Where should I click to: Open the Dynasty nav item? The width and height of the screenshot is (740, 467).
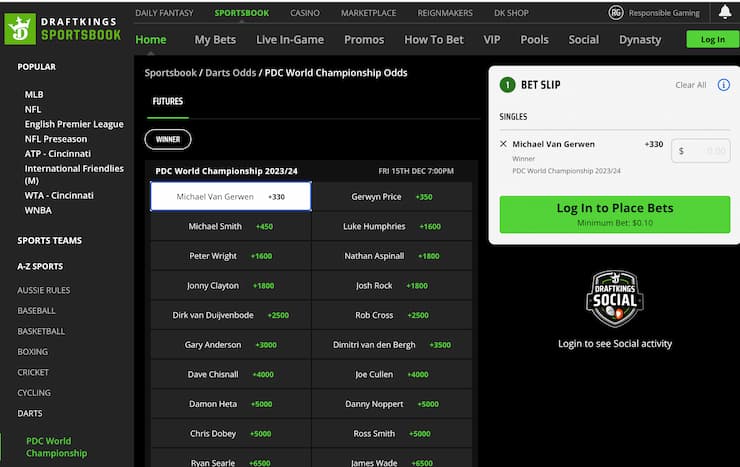(x=640, y=40)
